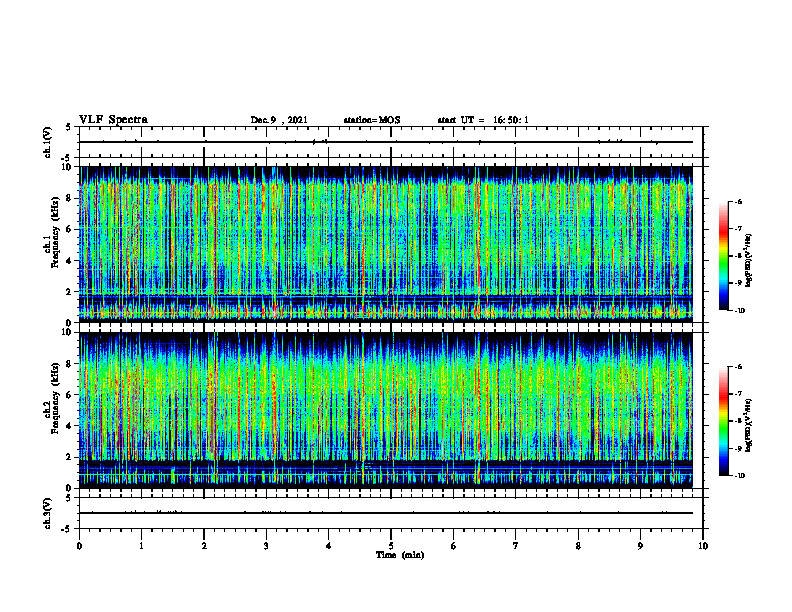This screenshot has width=792, height=612.
Task: Click the "-6" label on ch.1 color bar
Action: [x=738, y=202]
